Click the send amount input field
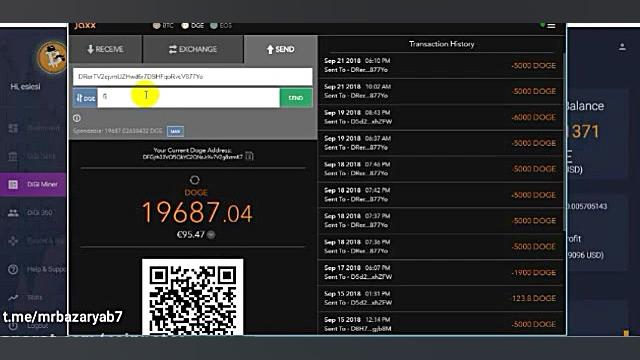Screen dimensions: 640x360 188,98
